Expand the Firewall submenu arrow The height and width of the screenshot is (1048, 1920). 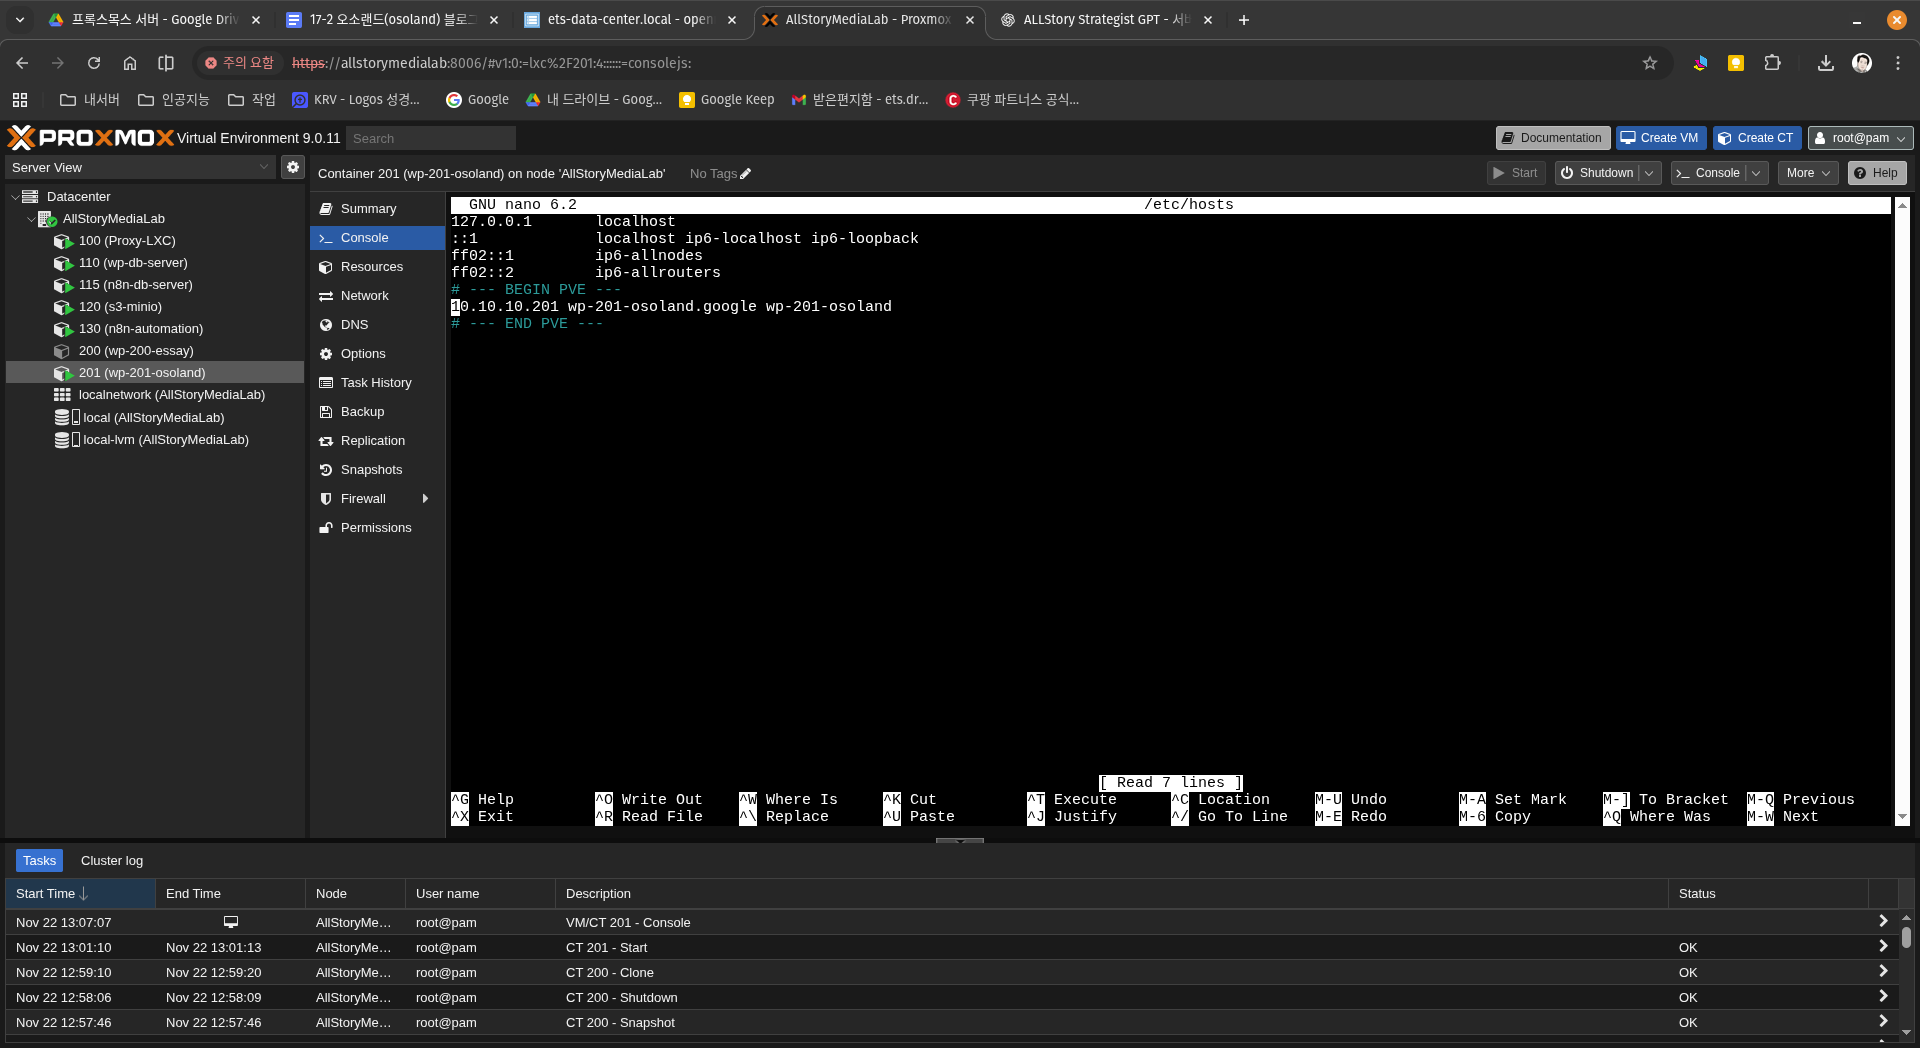(426, 499)
